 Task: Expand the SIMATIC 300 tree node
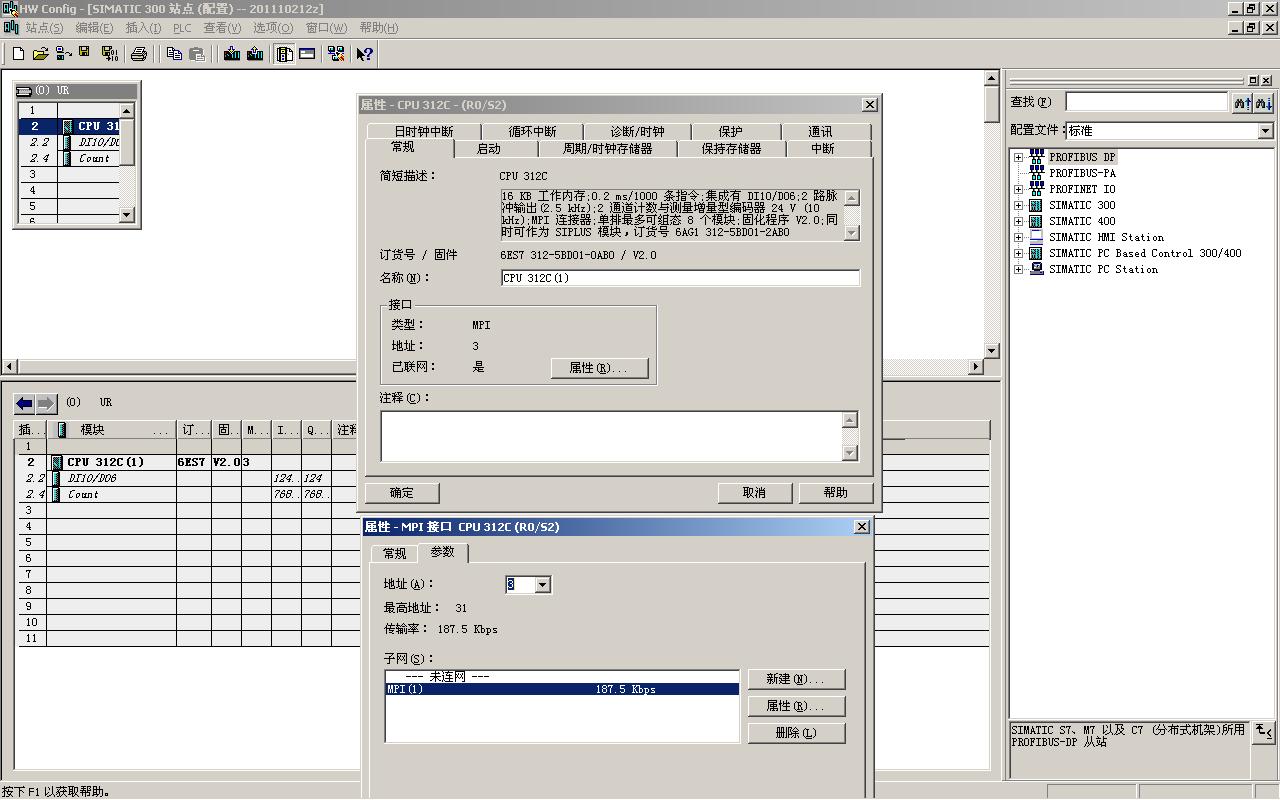(1018, 205)
